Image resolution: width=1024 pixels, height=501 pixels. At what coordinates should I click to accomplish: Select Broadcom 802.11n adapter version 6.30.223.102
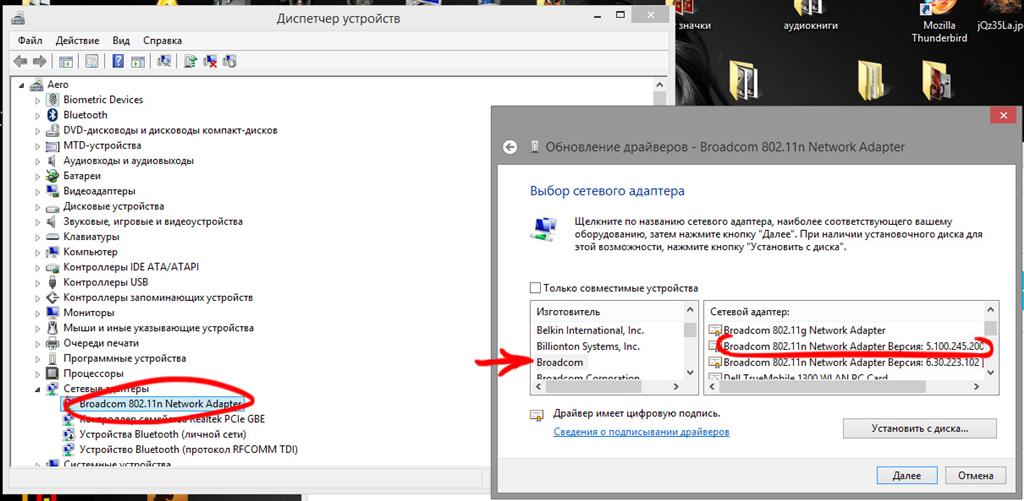point(853,362)
